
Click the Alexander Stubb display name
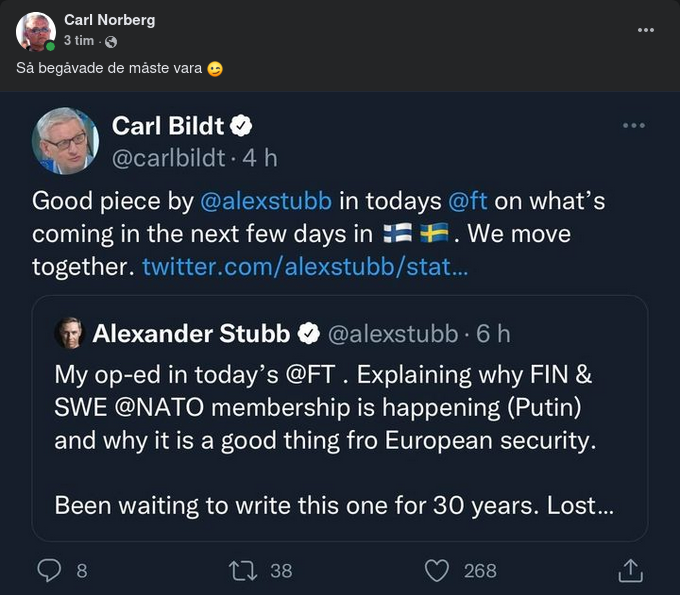pyautogui.click(x=191, y=333)
